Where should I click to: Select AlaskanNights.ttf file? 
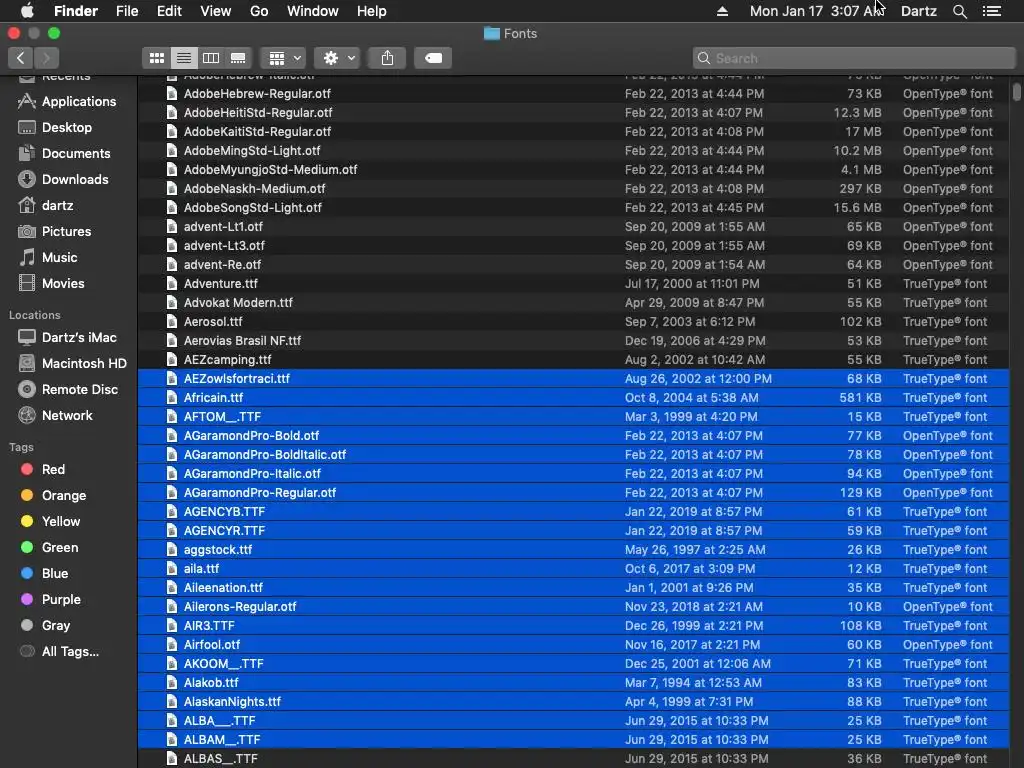coord(573,701)
